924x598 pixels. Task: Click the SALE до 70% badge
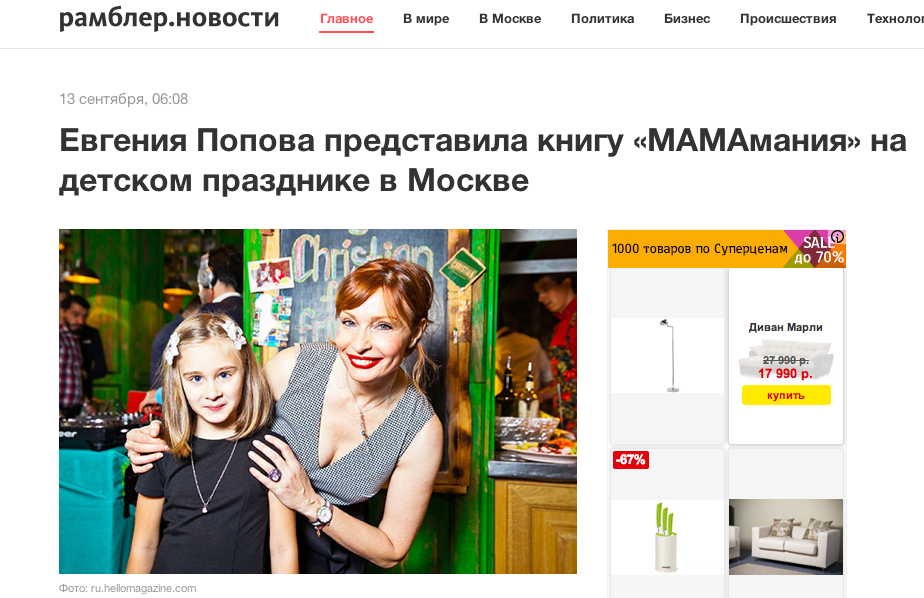click(818, 250)
